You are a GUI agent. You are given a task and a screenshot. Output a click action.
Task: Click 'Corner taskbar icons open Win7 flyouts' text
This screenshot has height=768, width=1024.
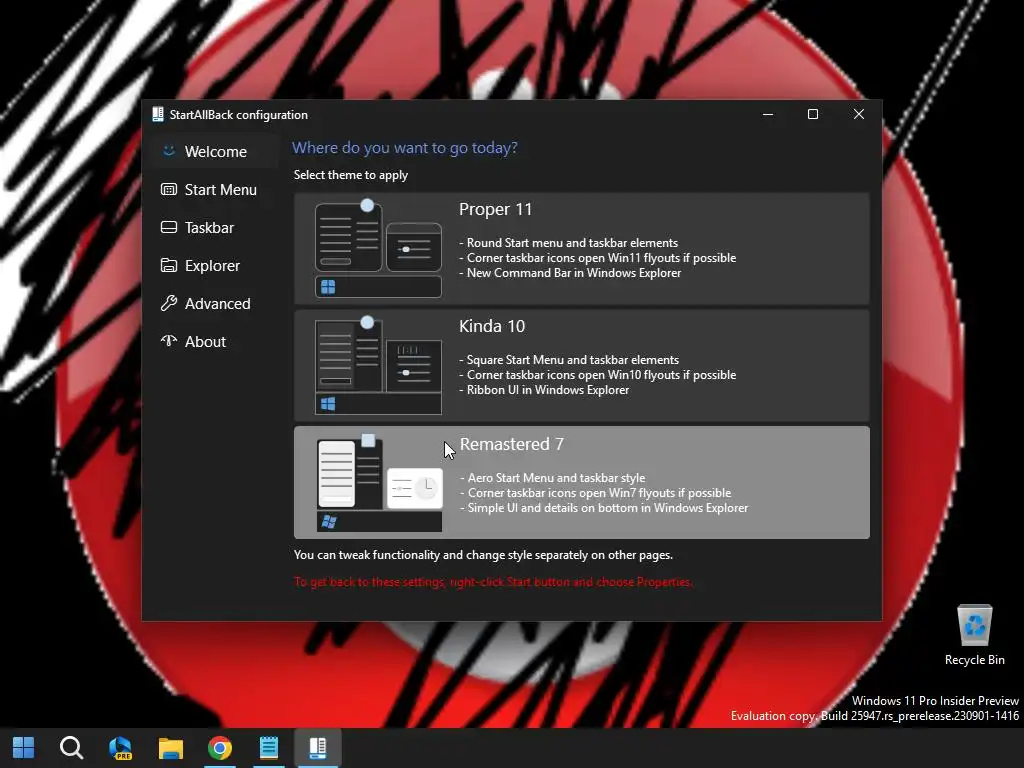click(x=596, y=493)
